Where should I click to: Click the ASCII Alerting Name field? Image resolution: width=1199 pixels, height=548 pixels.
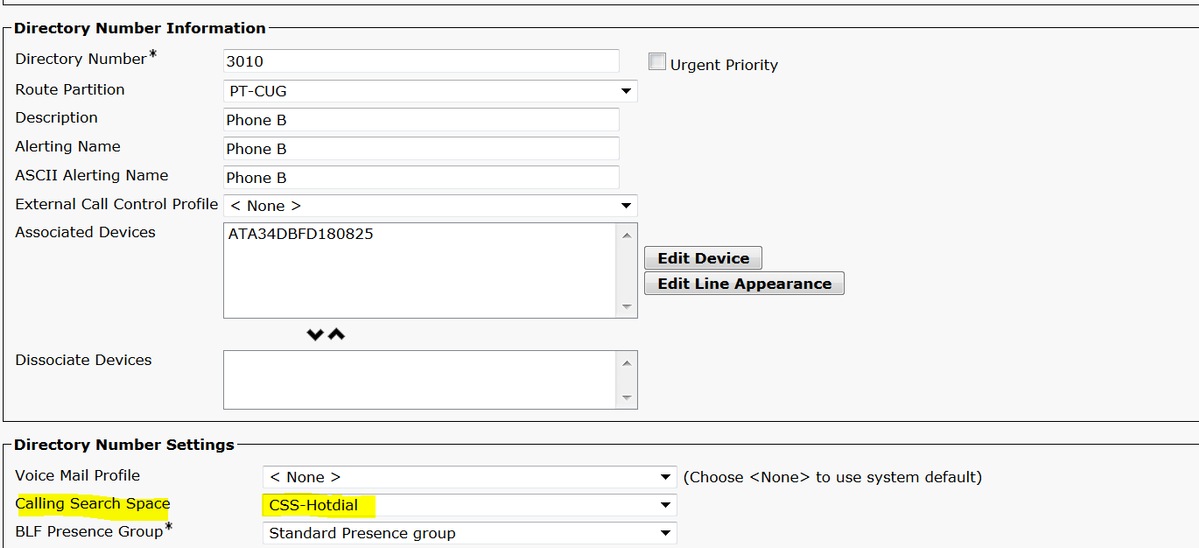421,178
